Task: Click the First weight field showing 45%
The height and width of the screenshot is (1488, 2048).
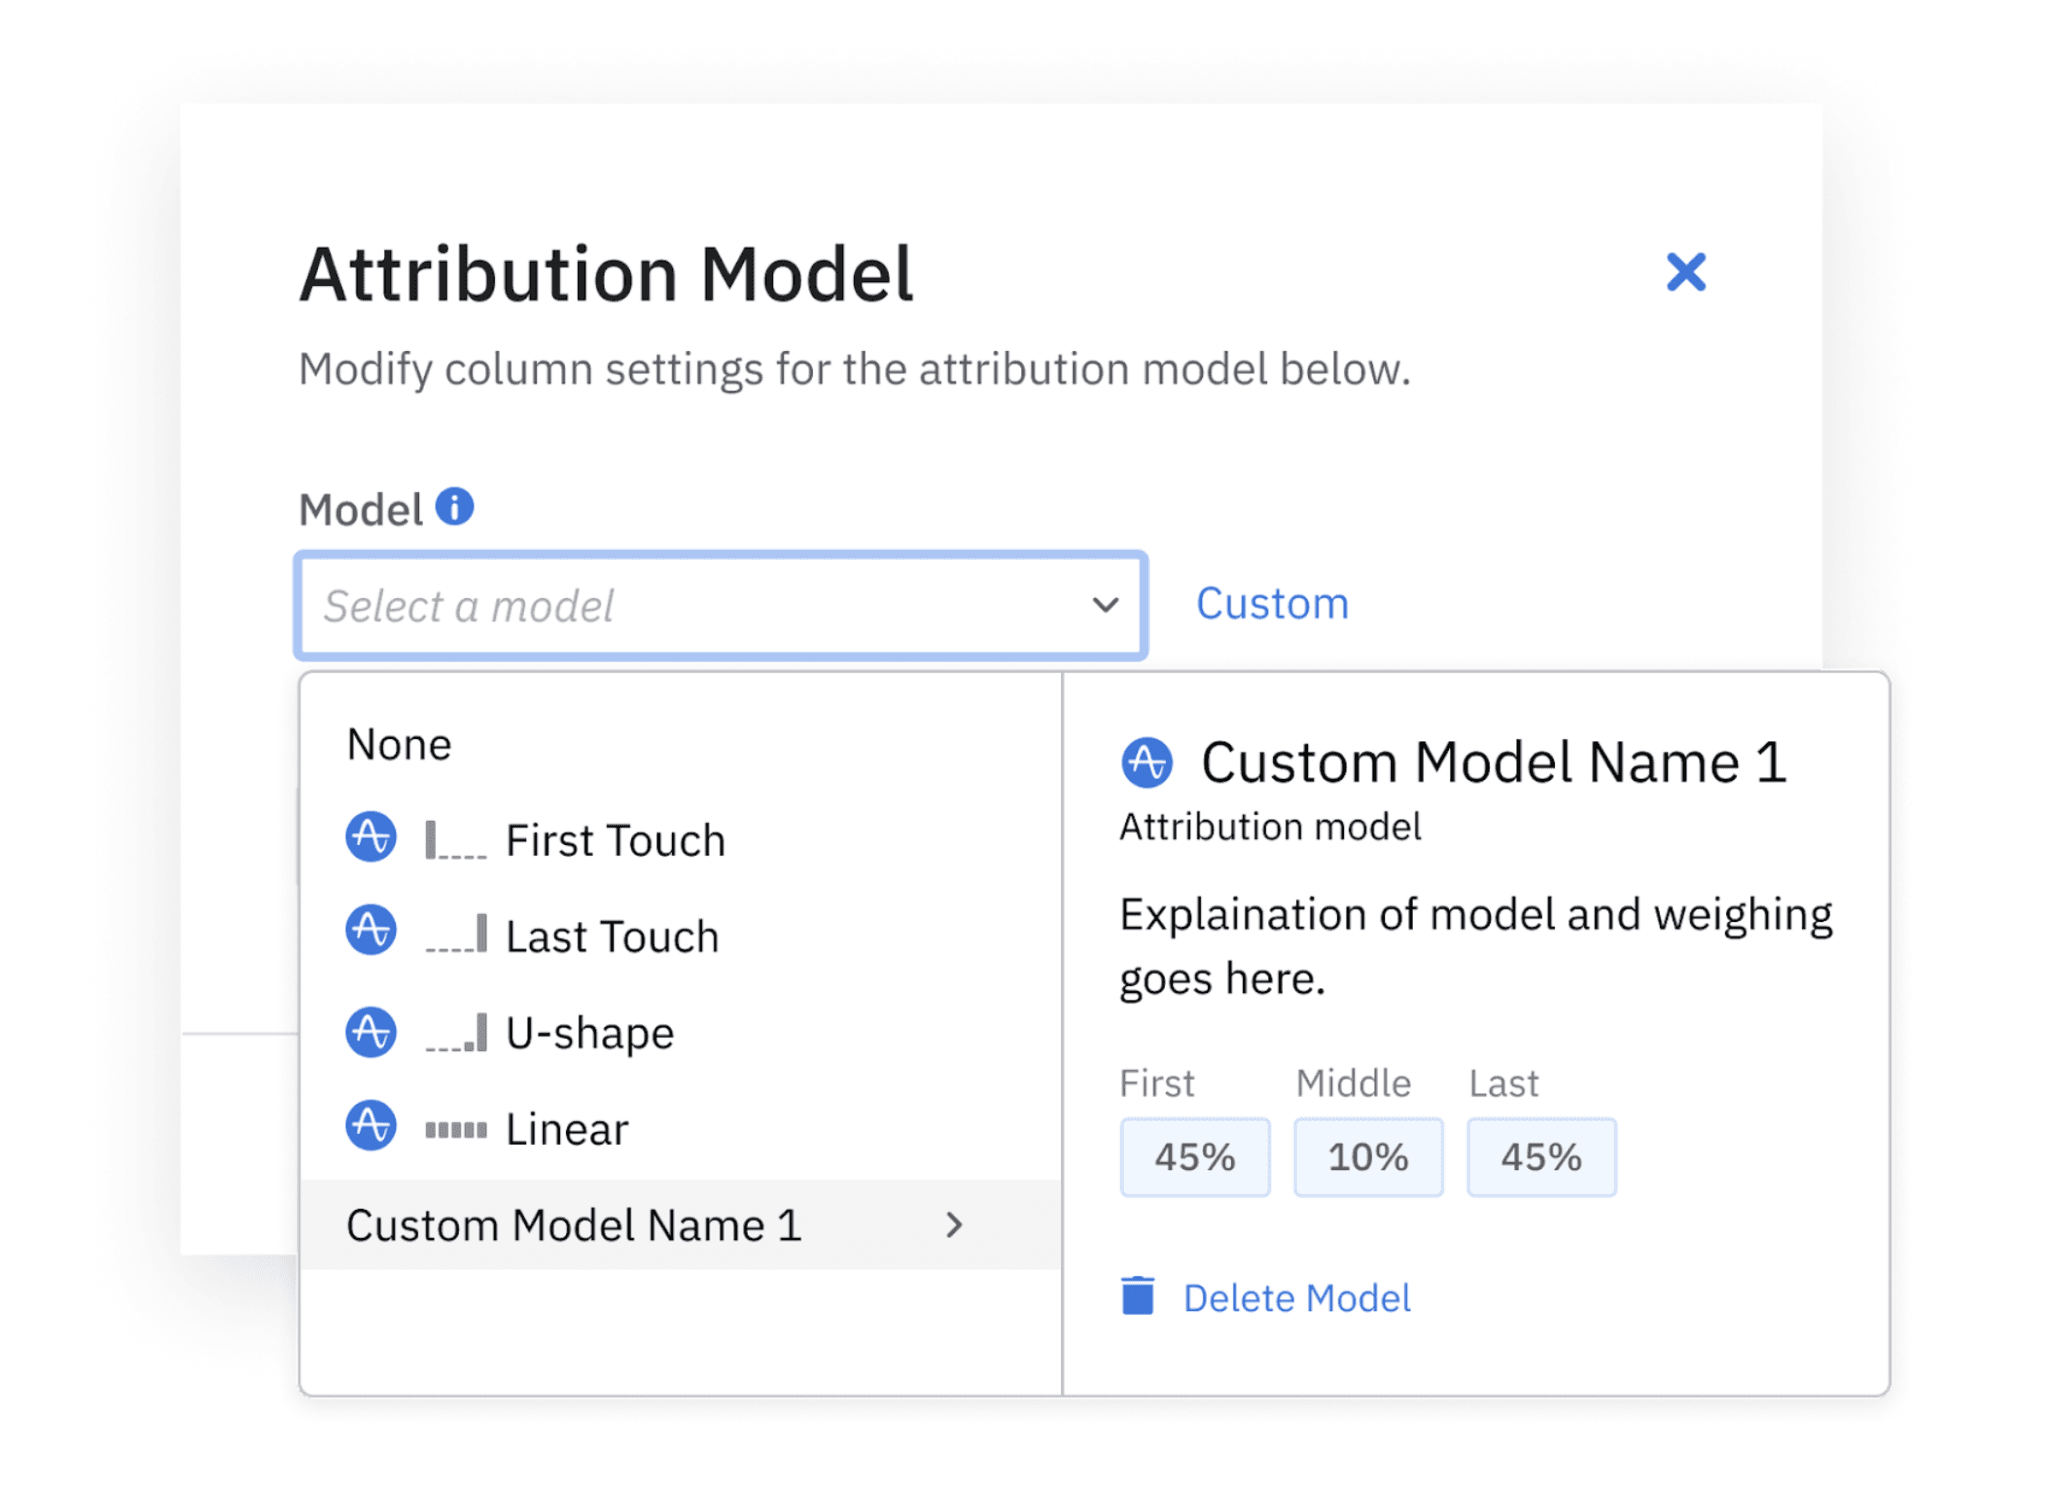Action: click(1194, 1156)
